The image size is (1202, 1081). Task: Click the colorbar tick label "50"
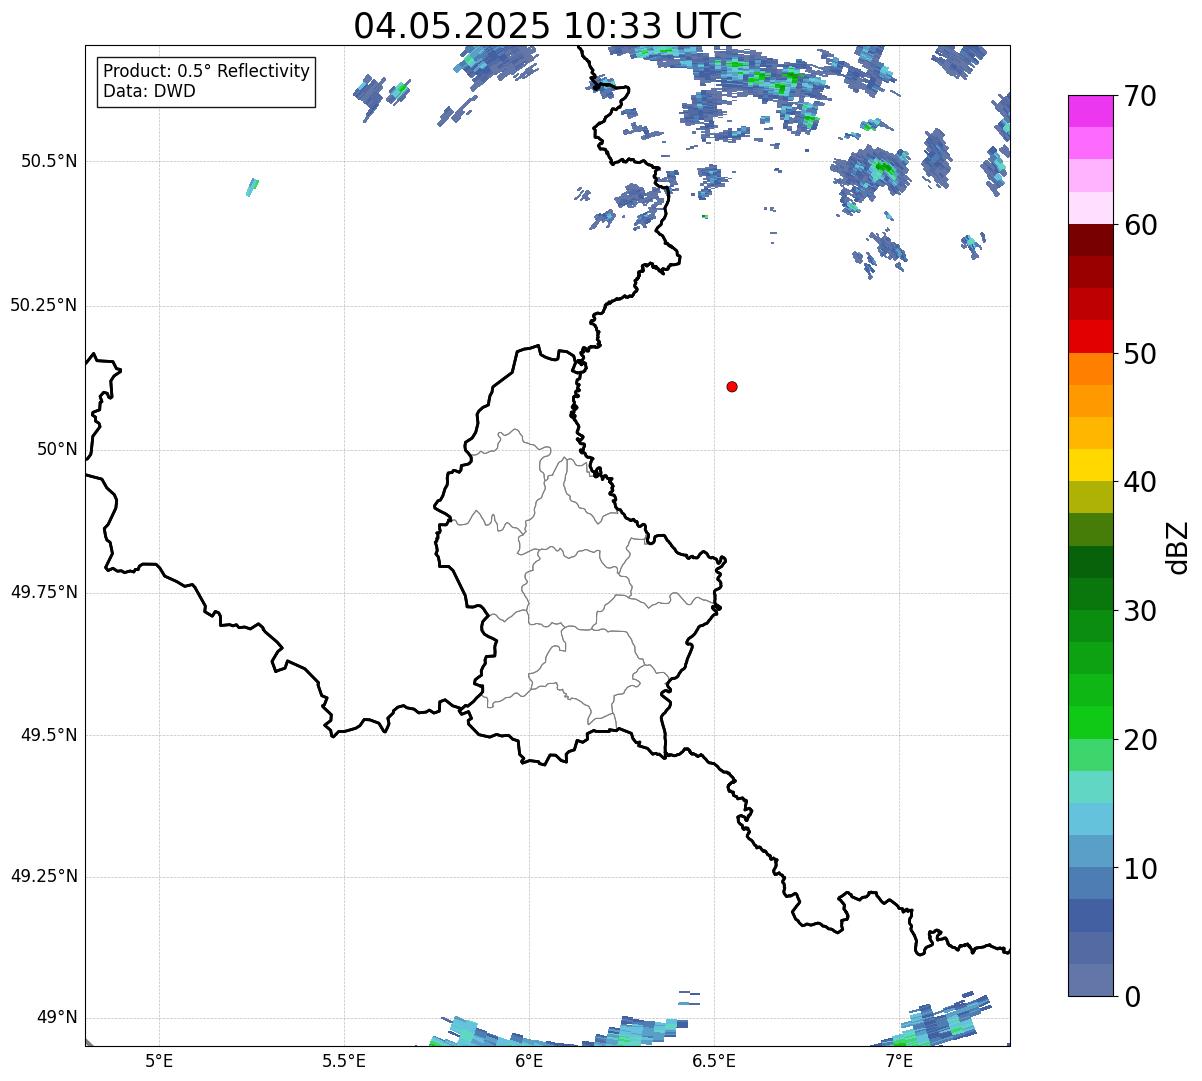[1140, 354]
